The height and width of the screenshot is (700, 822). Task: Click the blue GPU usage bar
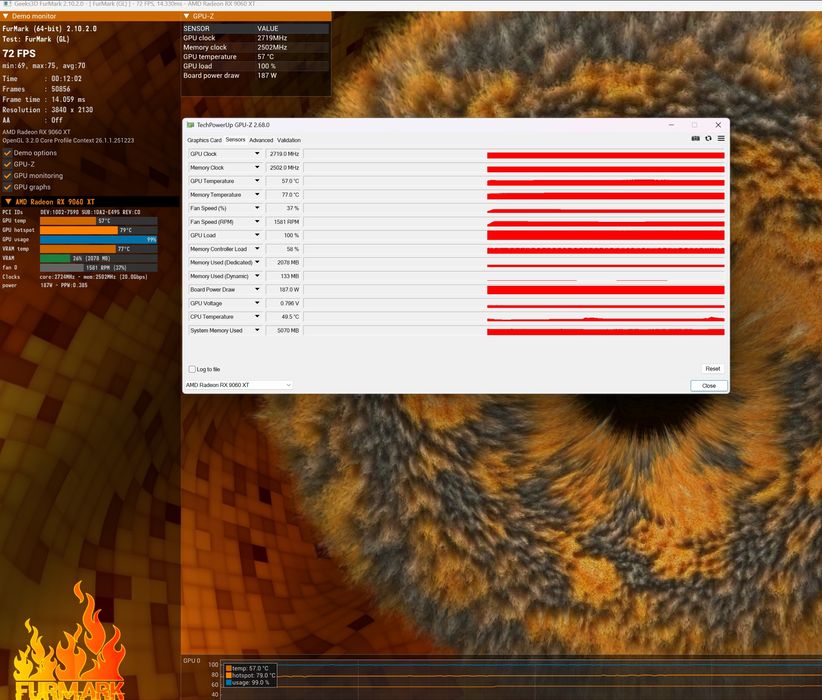point(99,240)
